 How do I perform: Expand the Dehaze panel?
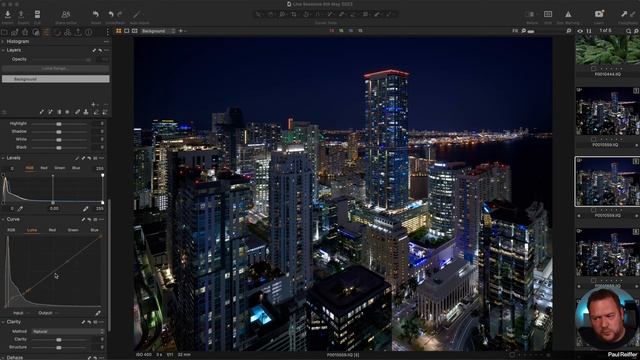[x=3, y=357]
